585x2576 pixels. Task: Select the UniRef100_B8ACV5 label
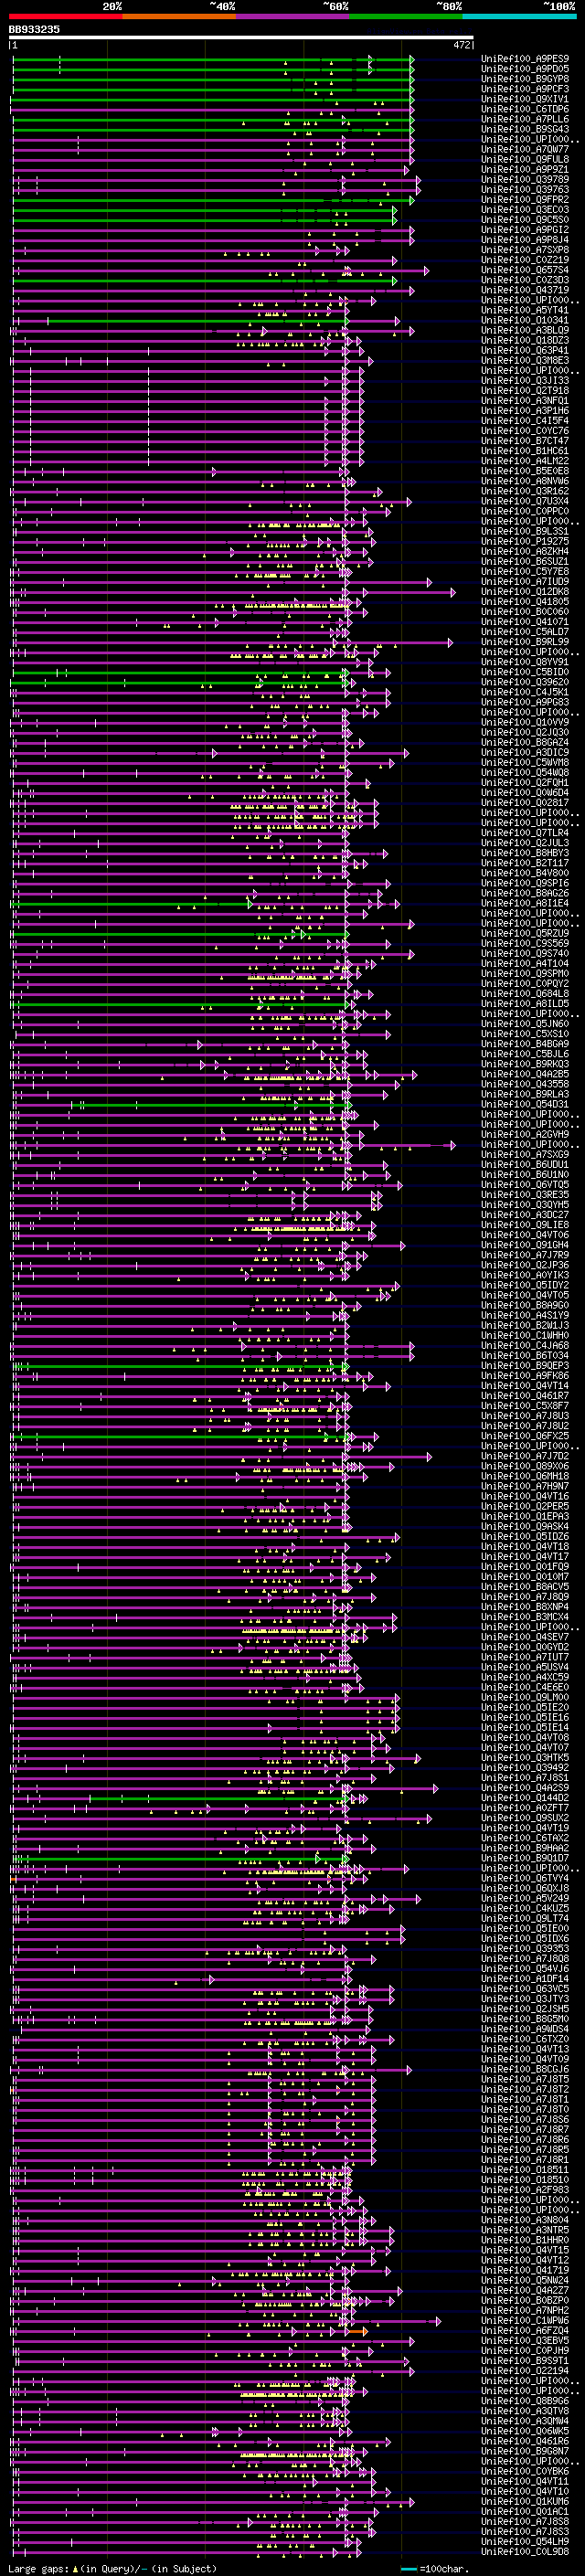point(525,1587)
